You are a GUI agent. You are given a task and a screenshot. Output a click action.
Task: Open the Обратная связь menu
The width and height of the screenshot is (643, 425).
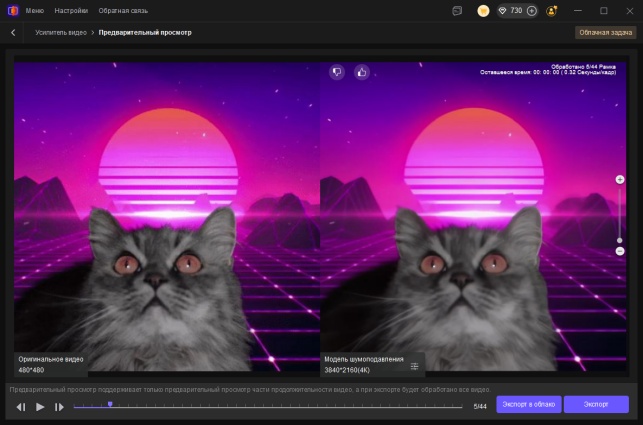pos(123,11)
